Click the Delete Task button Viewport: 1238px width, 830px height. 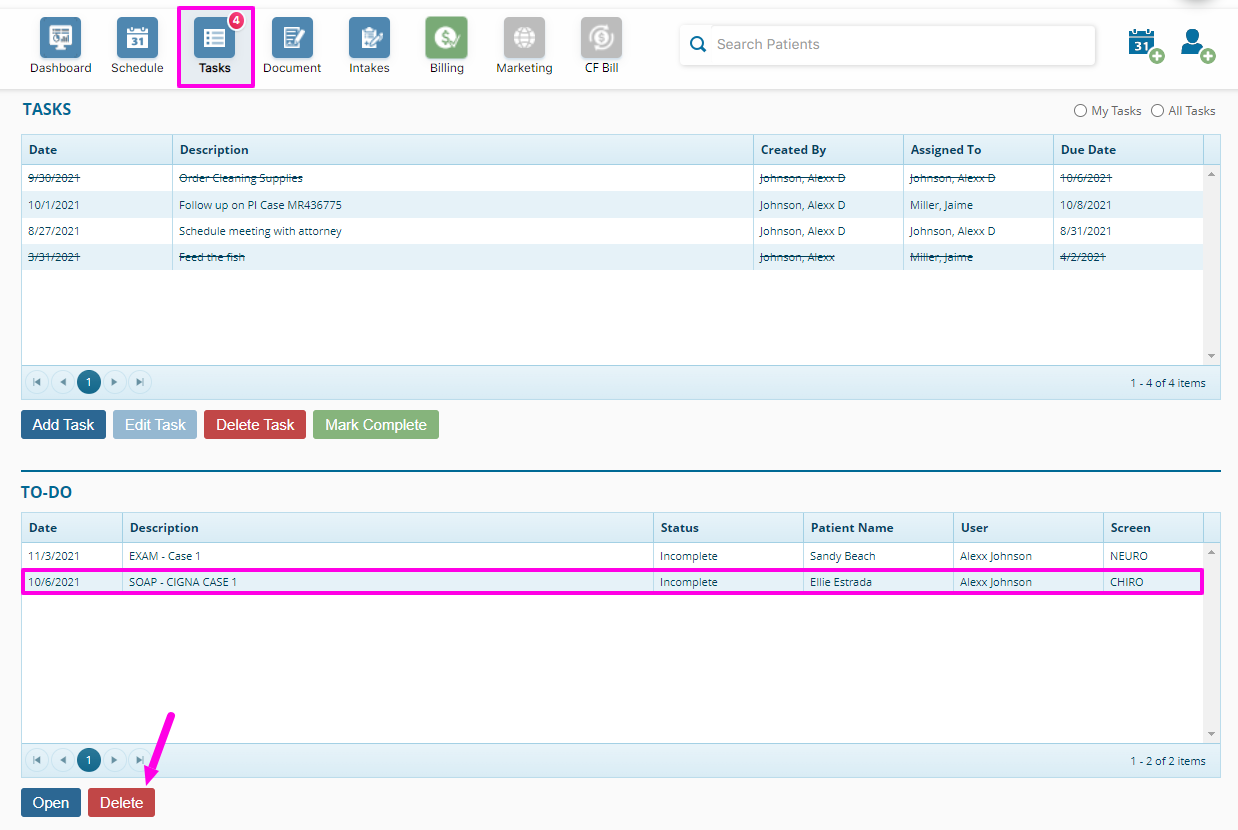[255, 425]
